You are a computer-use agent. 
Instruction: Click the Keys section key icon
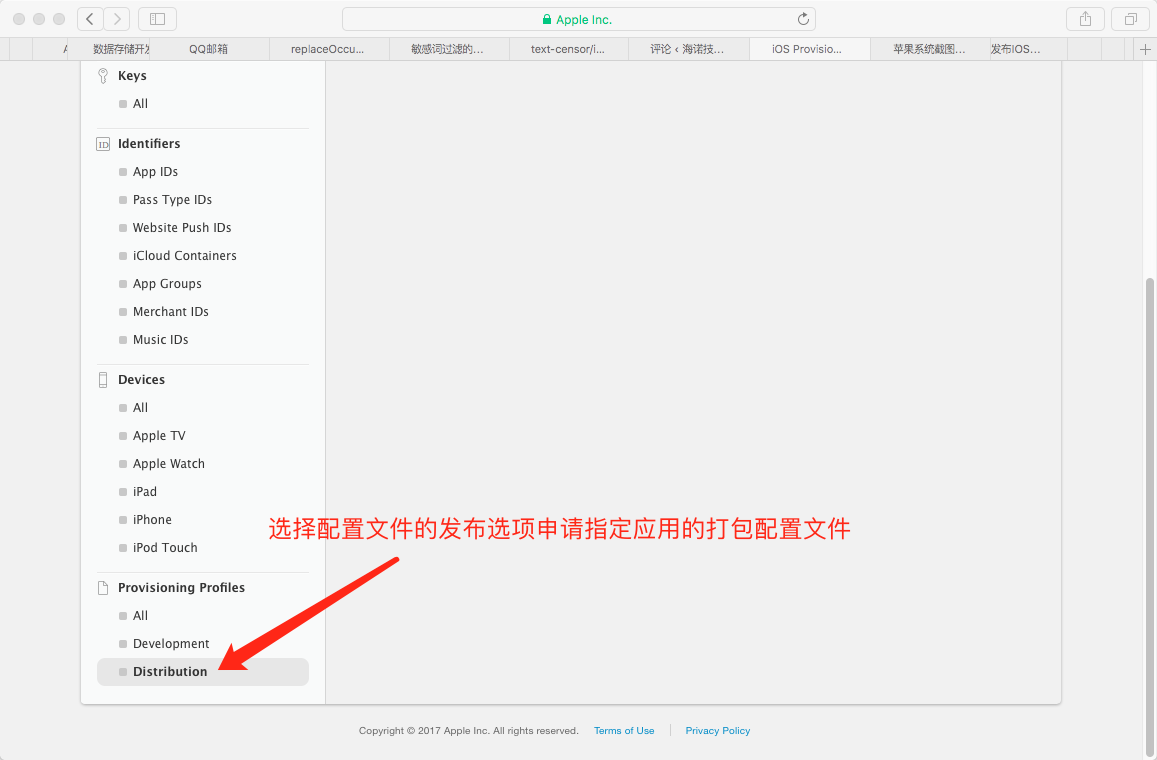click(x=103, y=75)
